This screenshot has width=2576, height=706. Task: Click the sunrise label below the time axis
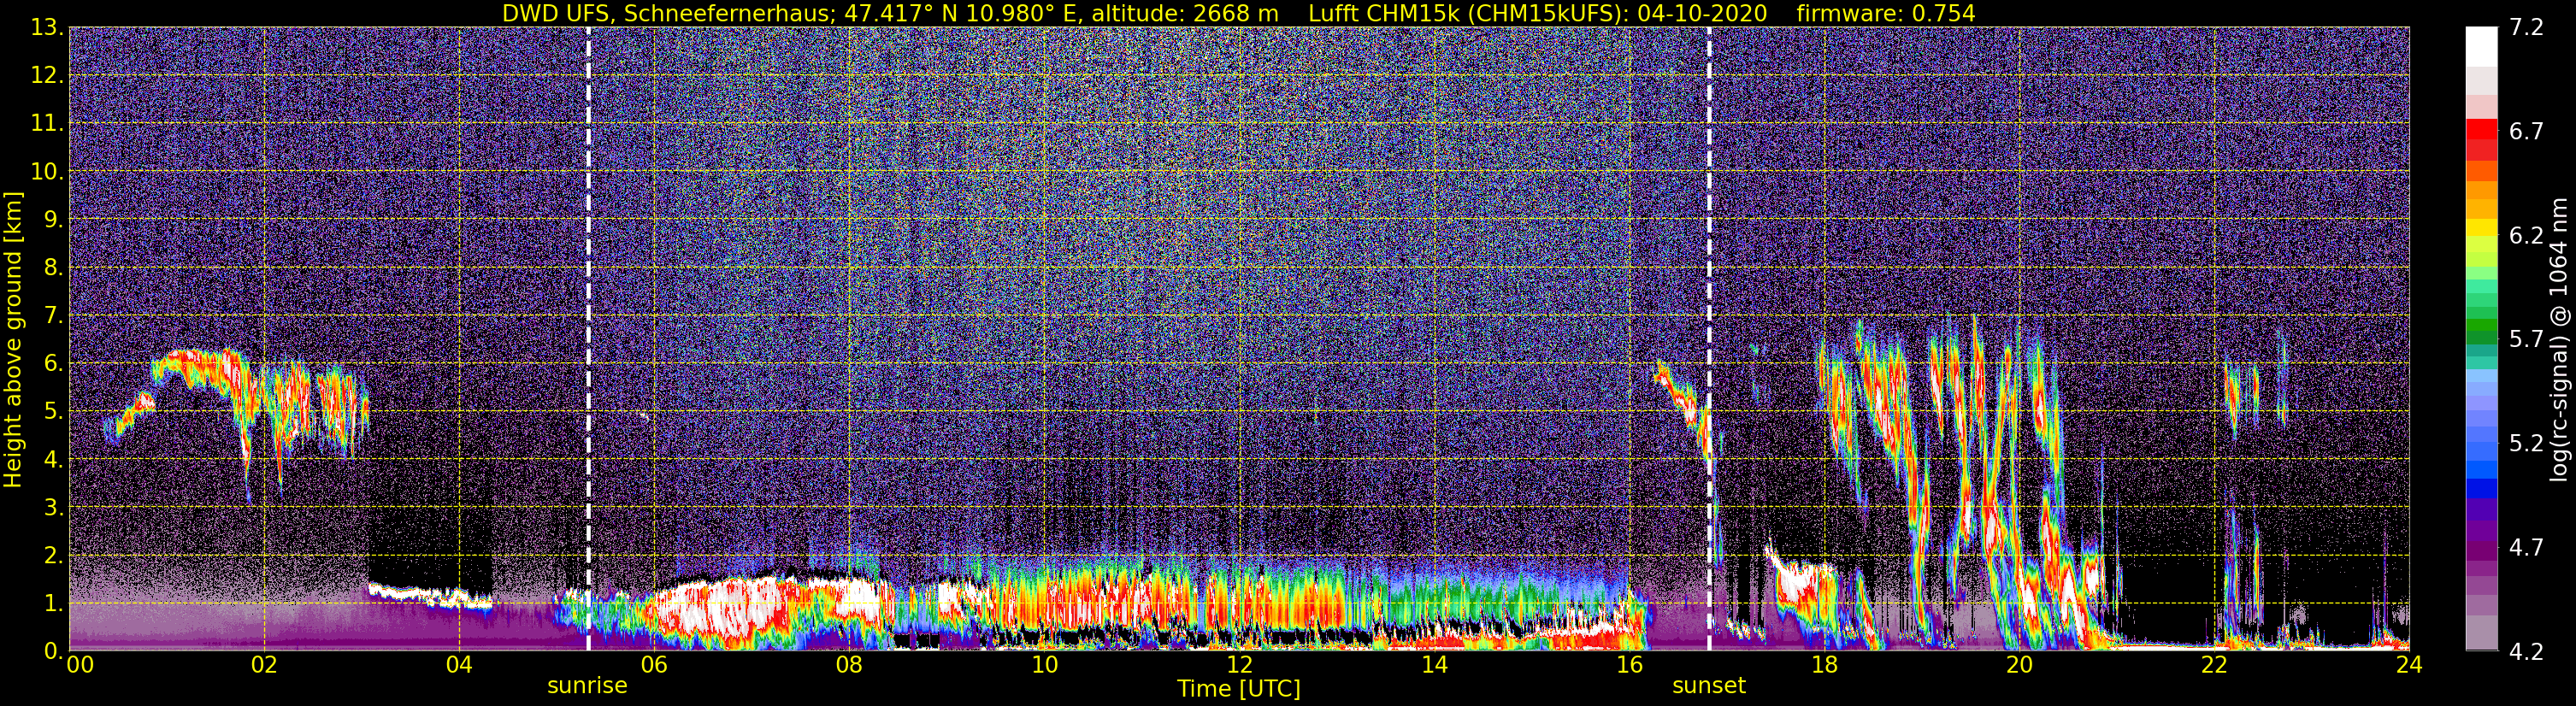coord(587,685)
